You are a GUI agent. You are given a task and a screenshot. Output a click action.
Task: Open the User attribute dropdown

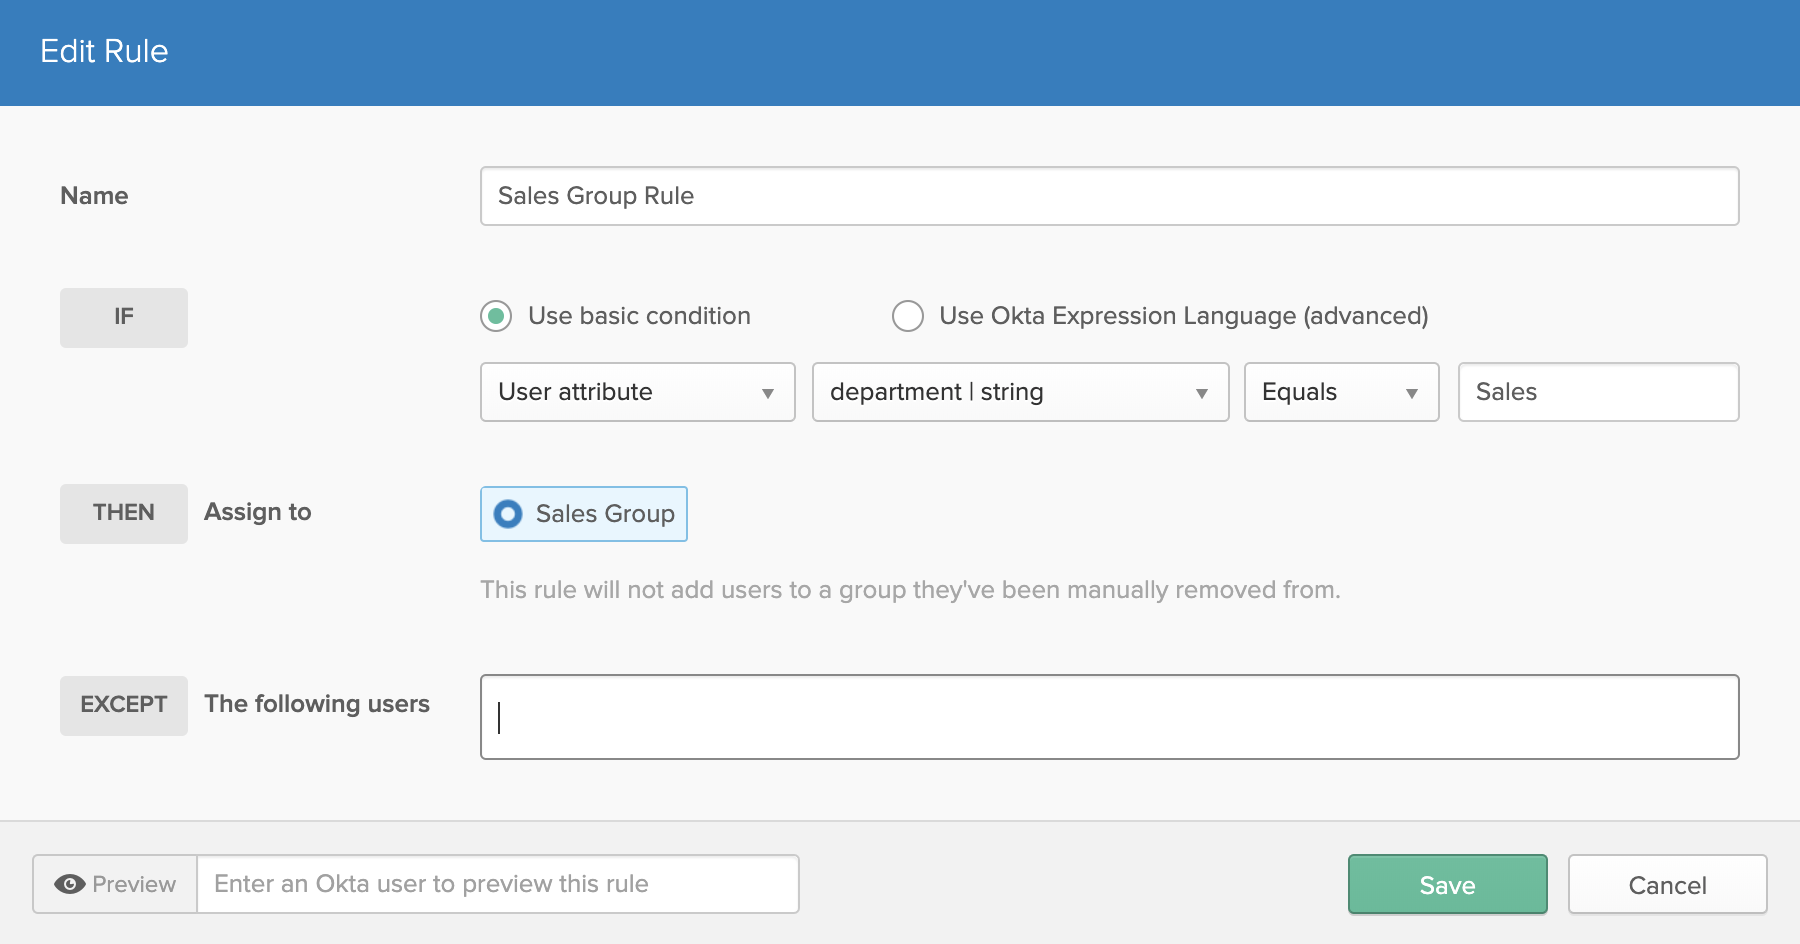pos(637,392)
